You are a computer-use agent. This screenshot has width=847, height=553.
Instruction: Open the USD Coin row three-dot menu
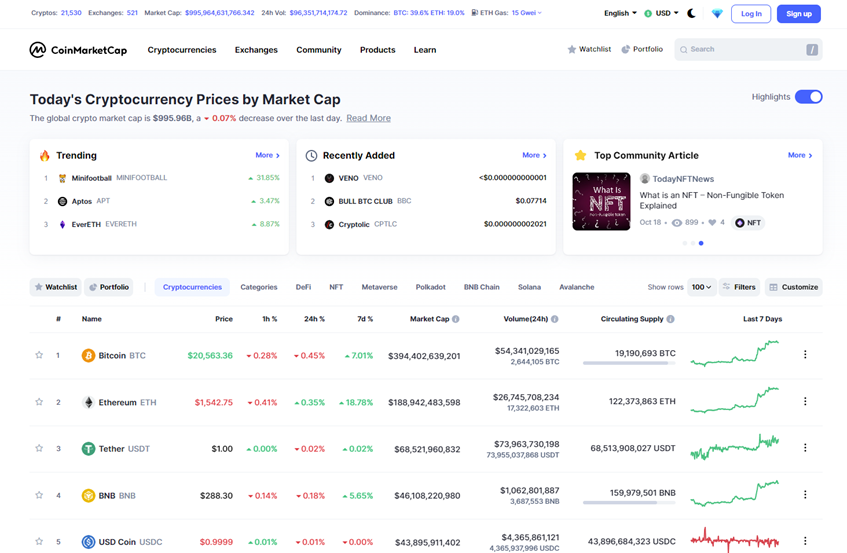coord(805,541)
